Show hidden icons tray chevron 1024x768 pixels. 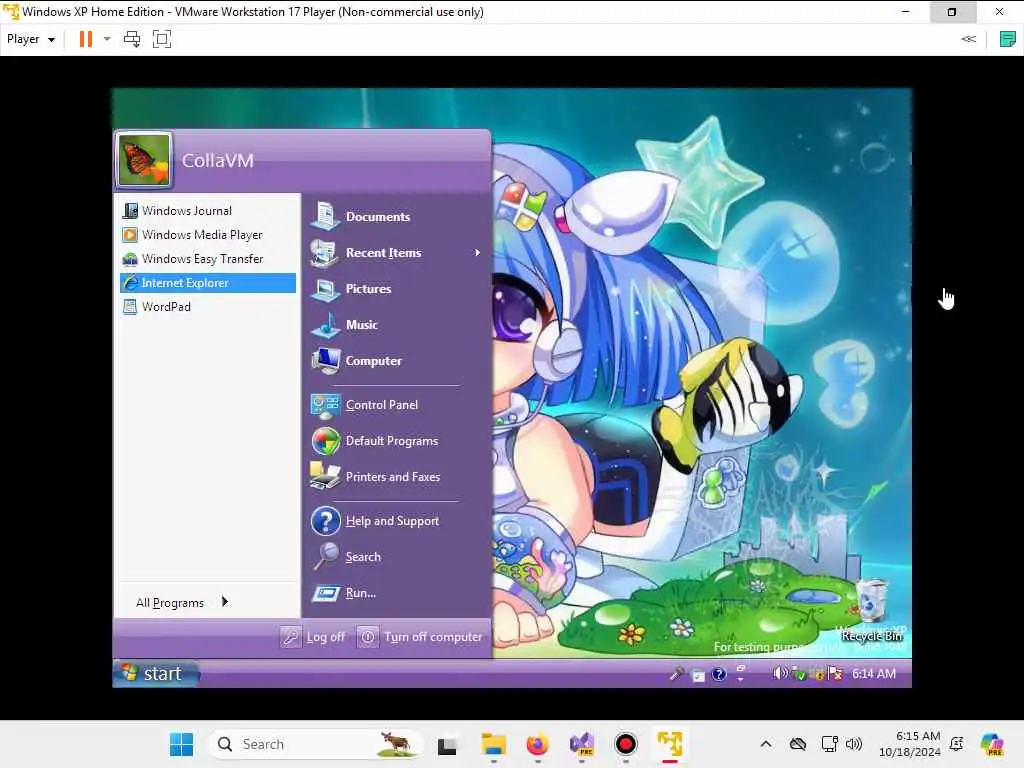coord(766,744)
